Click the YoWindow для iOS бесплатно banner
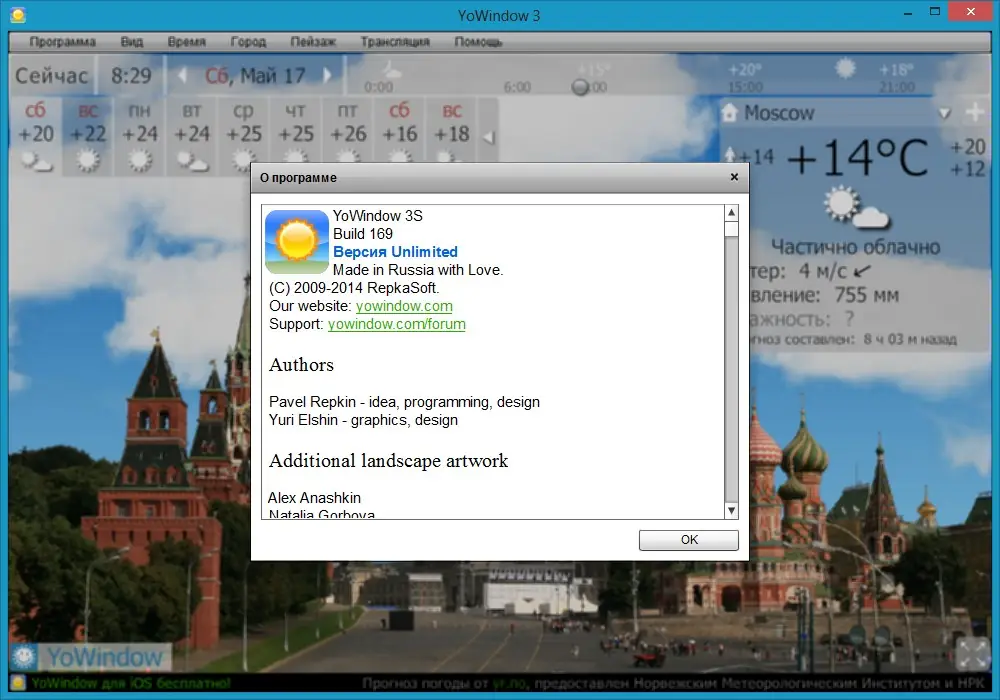This screenshot has height=700, width=1000. click(x=130, y=683)
